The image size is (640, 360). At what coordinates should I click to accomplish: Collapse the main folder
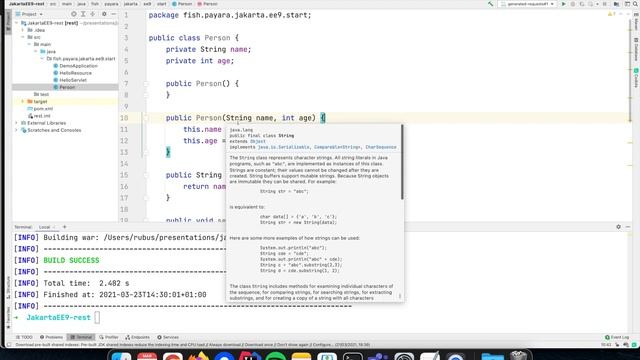pos(29,44)
